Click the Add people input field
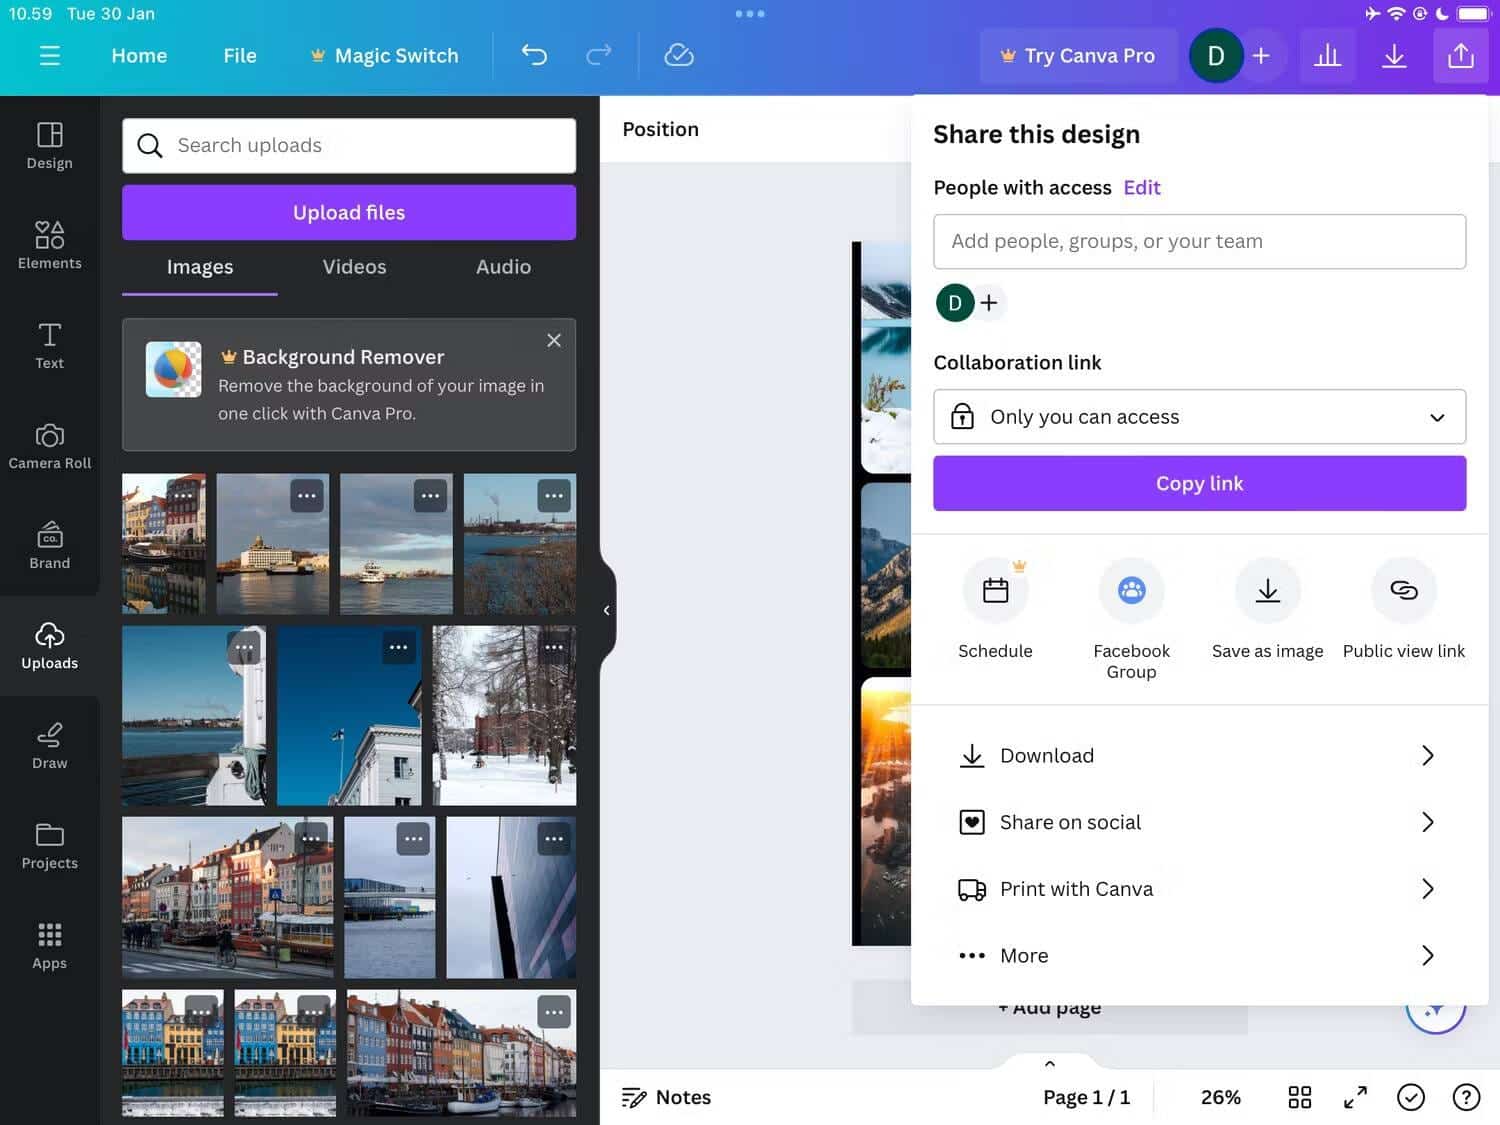Screen dimensions: 1500x1125 [1199, 242]
